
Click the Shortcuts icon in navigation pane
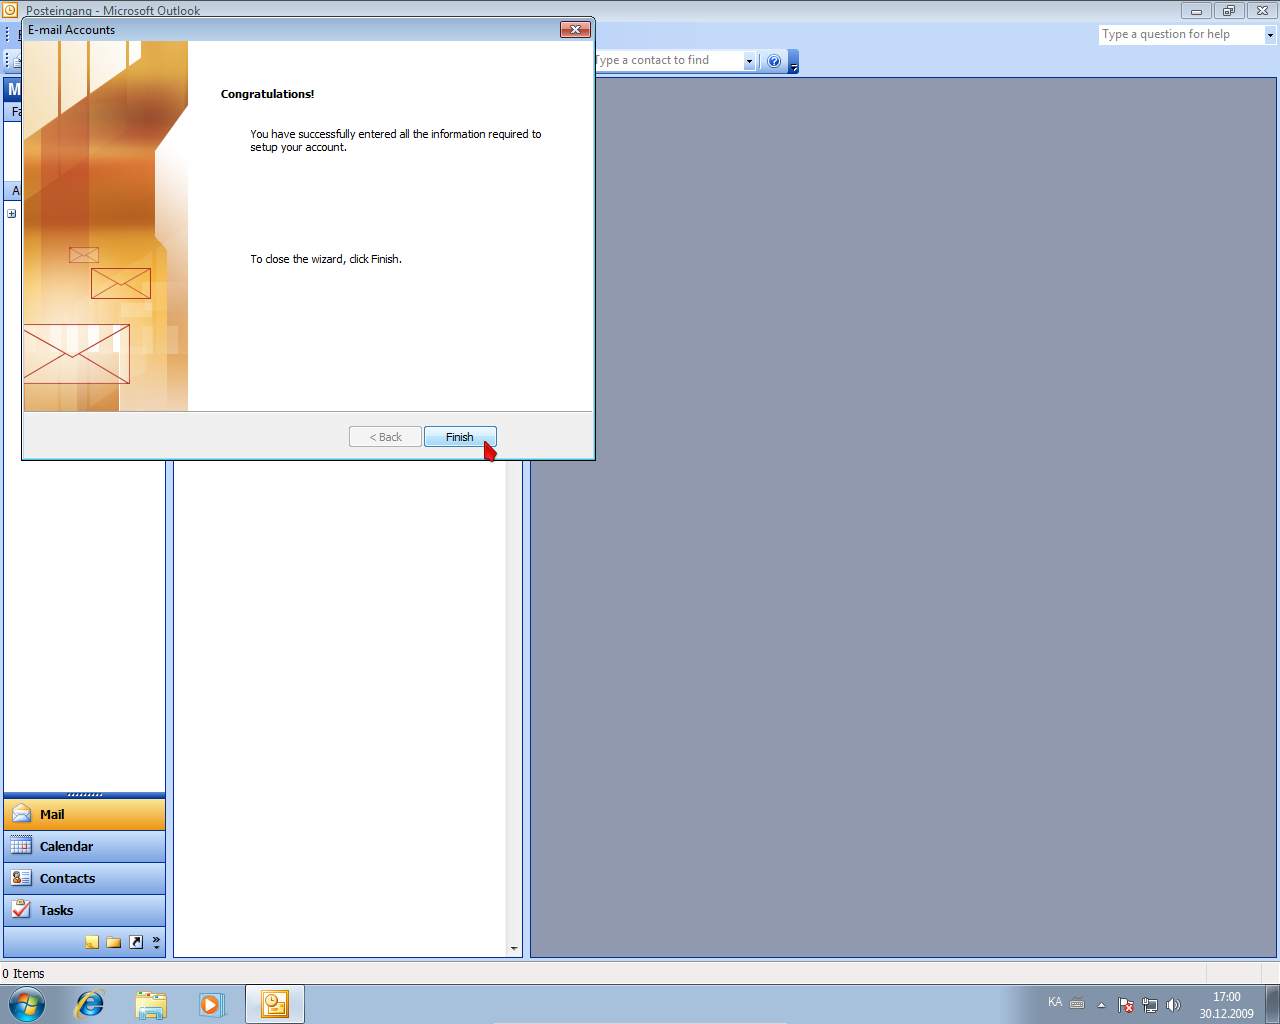[x=136, y=942]
